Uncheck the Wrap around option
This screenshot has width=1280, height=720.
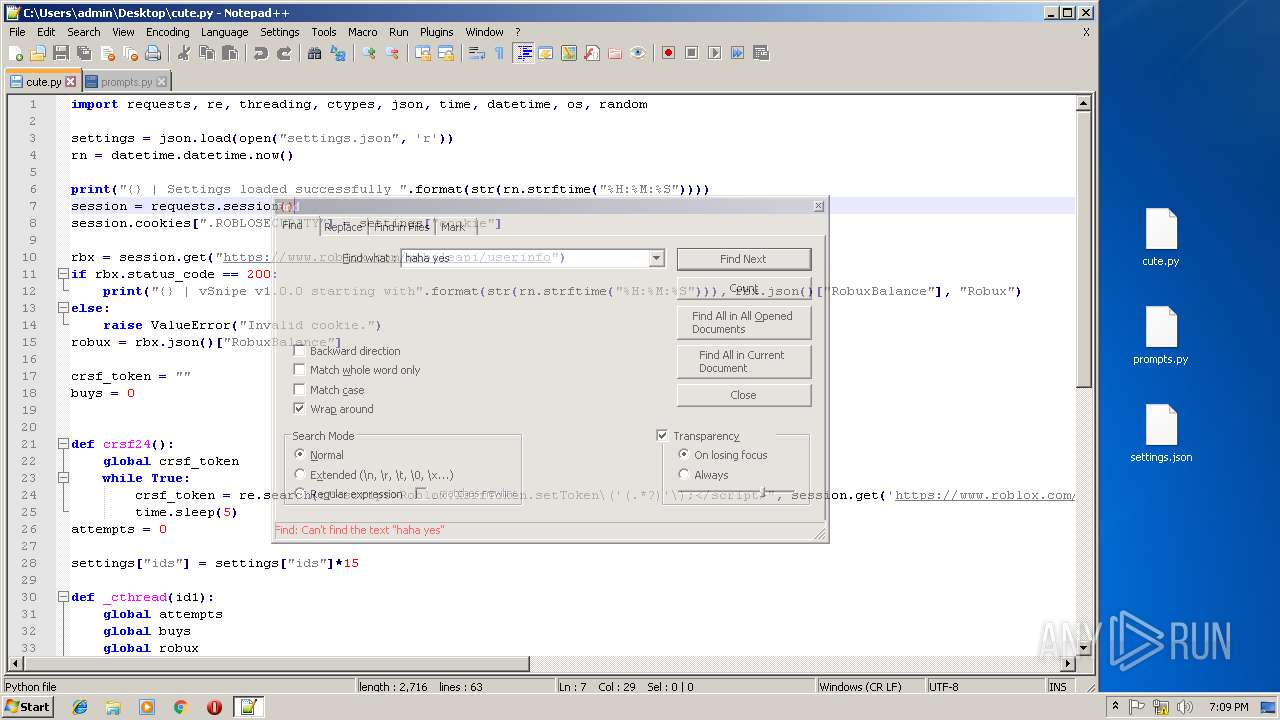point(299,409)
